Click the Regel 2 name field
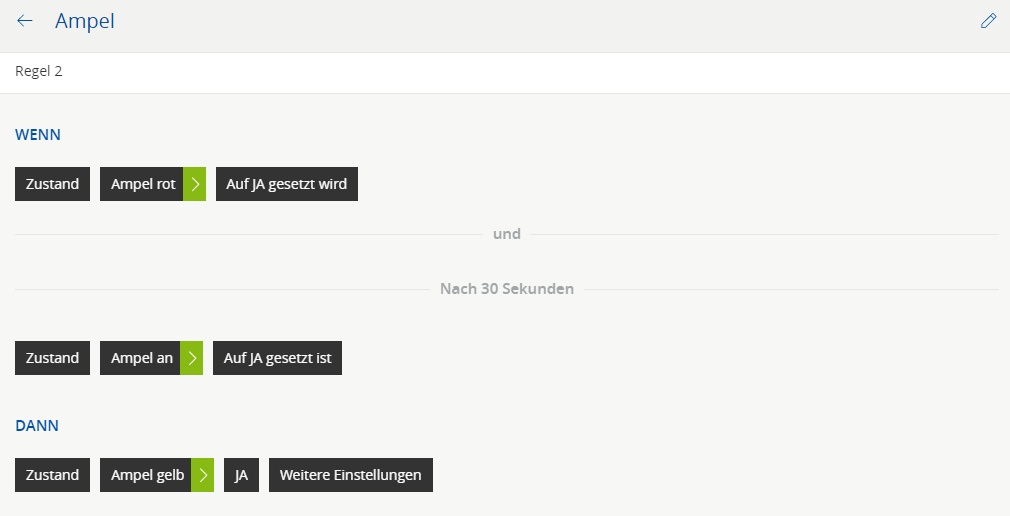This screenshot has width=1010, height=516. (39, 72)
